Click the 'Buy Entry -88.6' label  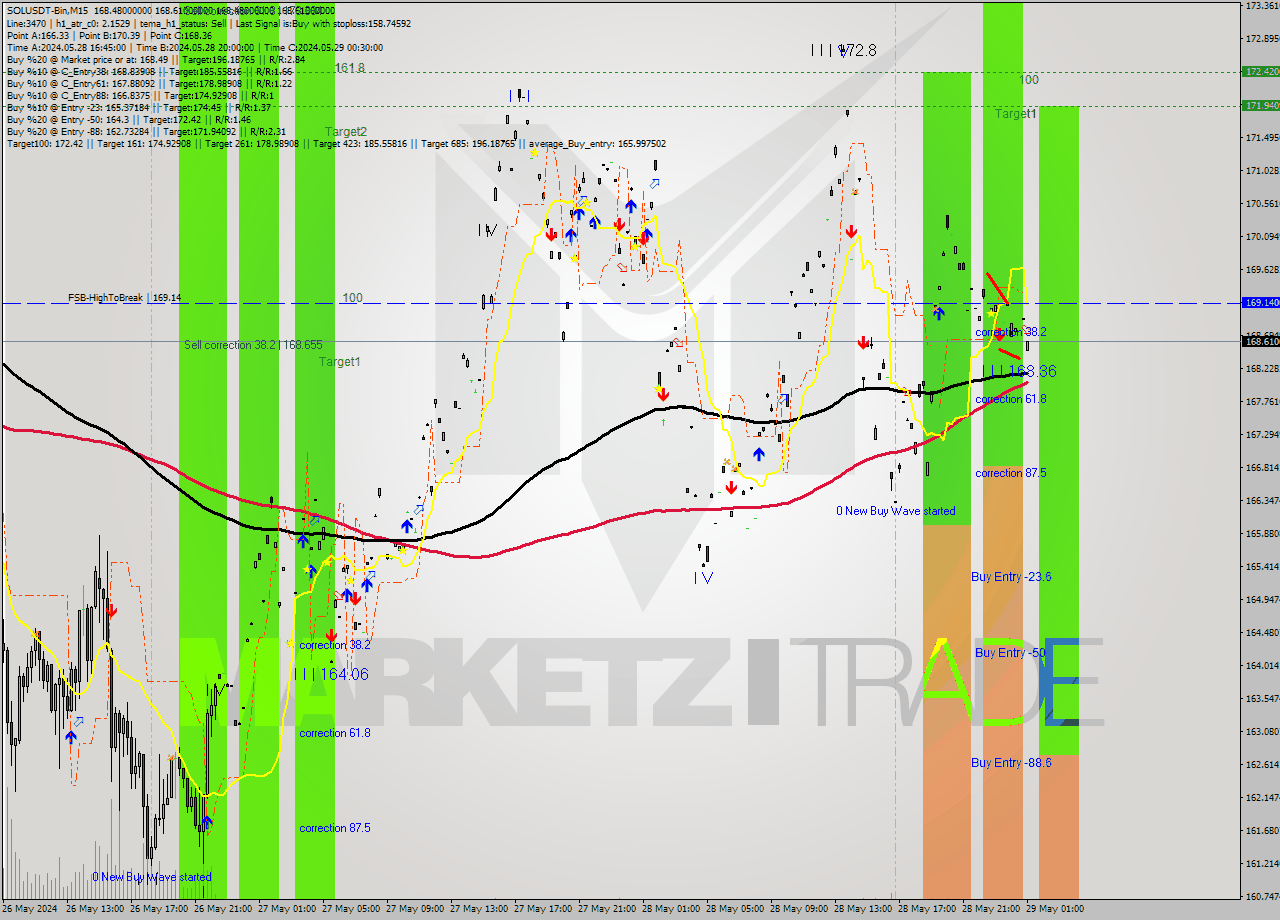[x=1011, y=762]
